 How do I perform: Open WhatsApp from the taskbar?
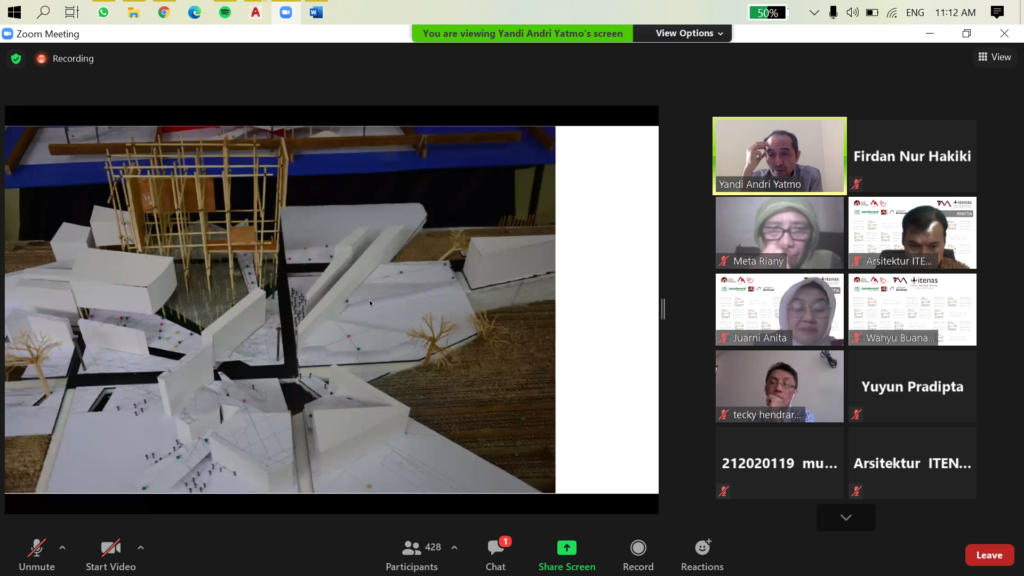tap(103, 12)
